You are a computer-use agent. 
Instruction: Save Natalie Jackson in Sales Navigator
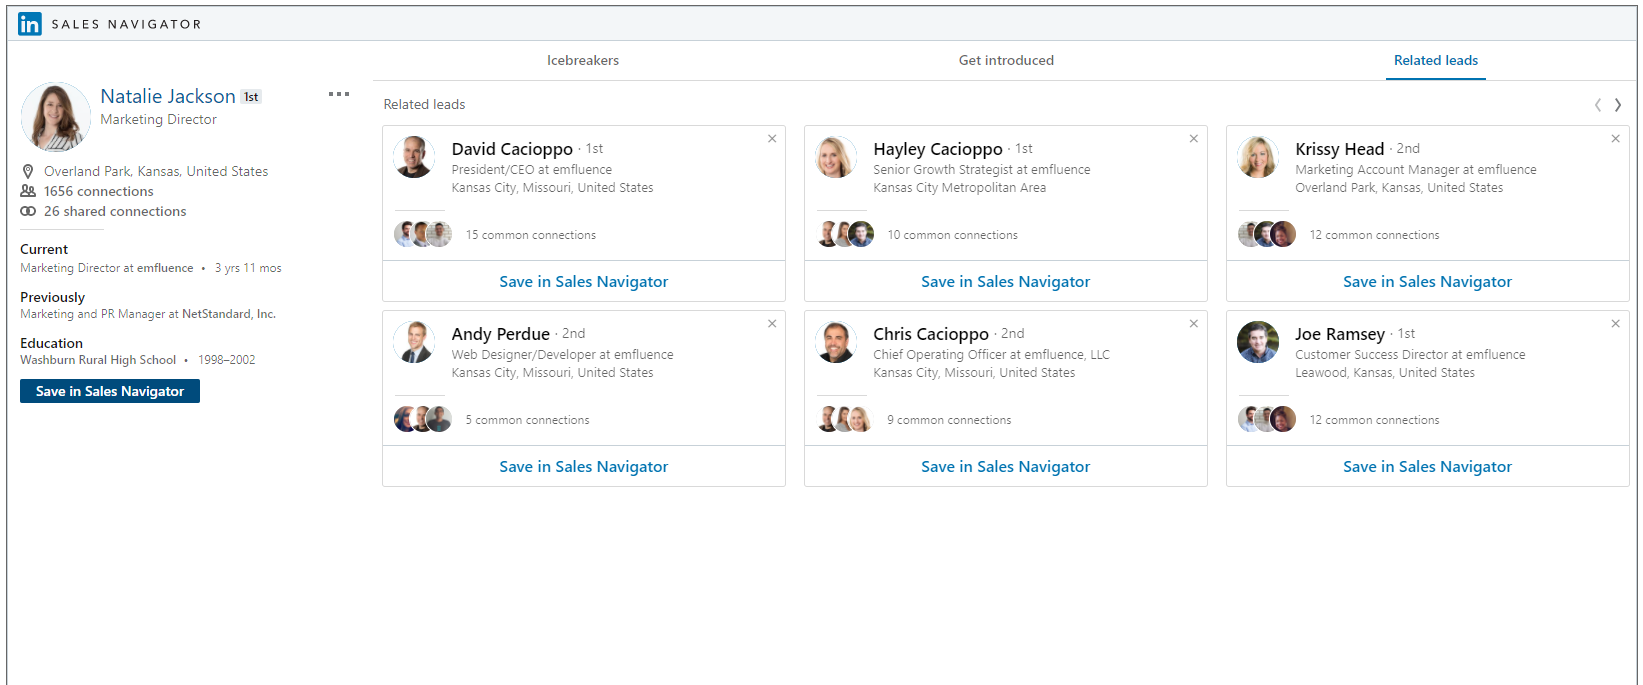pyautogui.click(x=110, y=391)
